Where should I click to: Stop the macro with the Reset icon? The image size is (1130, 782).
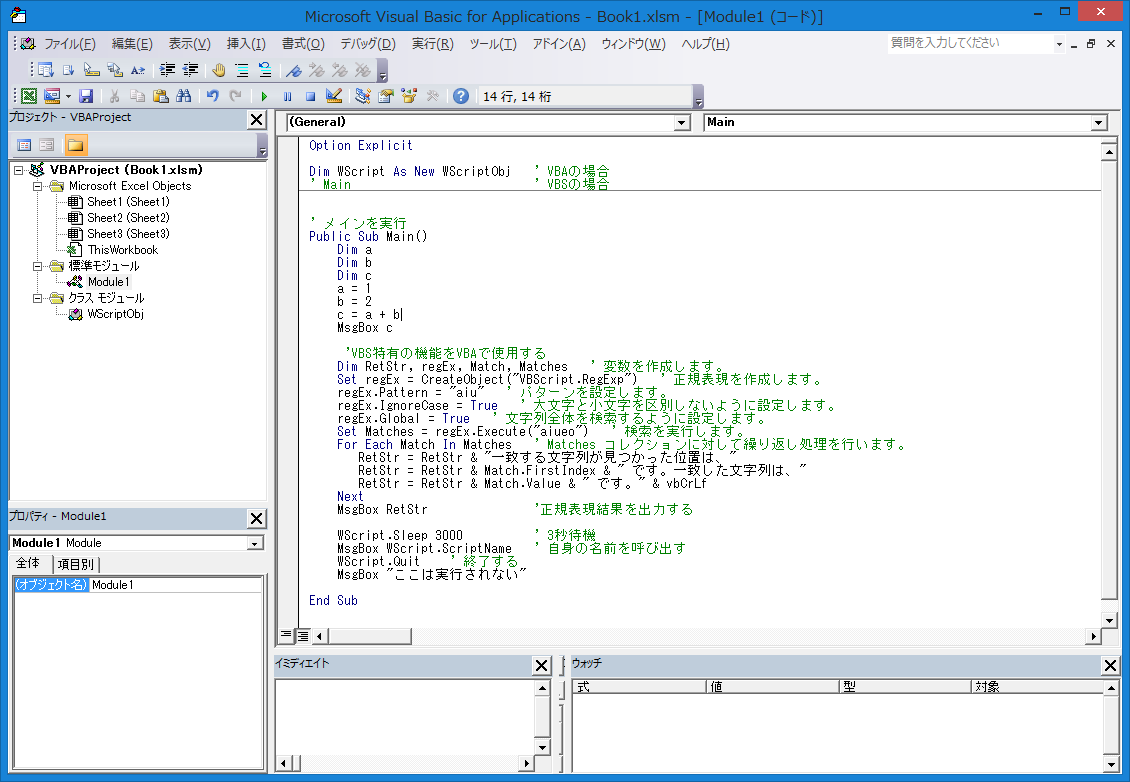(x=308, y=97)
